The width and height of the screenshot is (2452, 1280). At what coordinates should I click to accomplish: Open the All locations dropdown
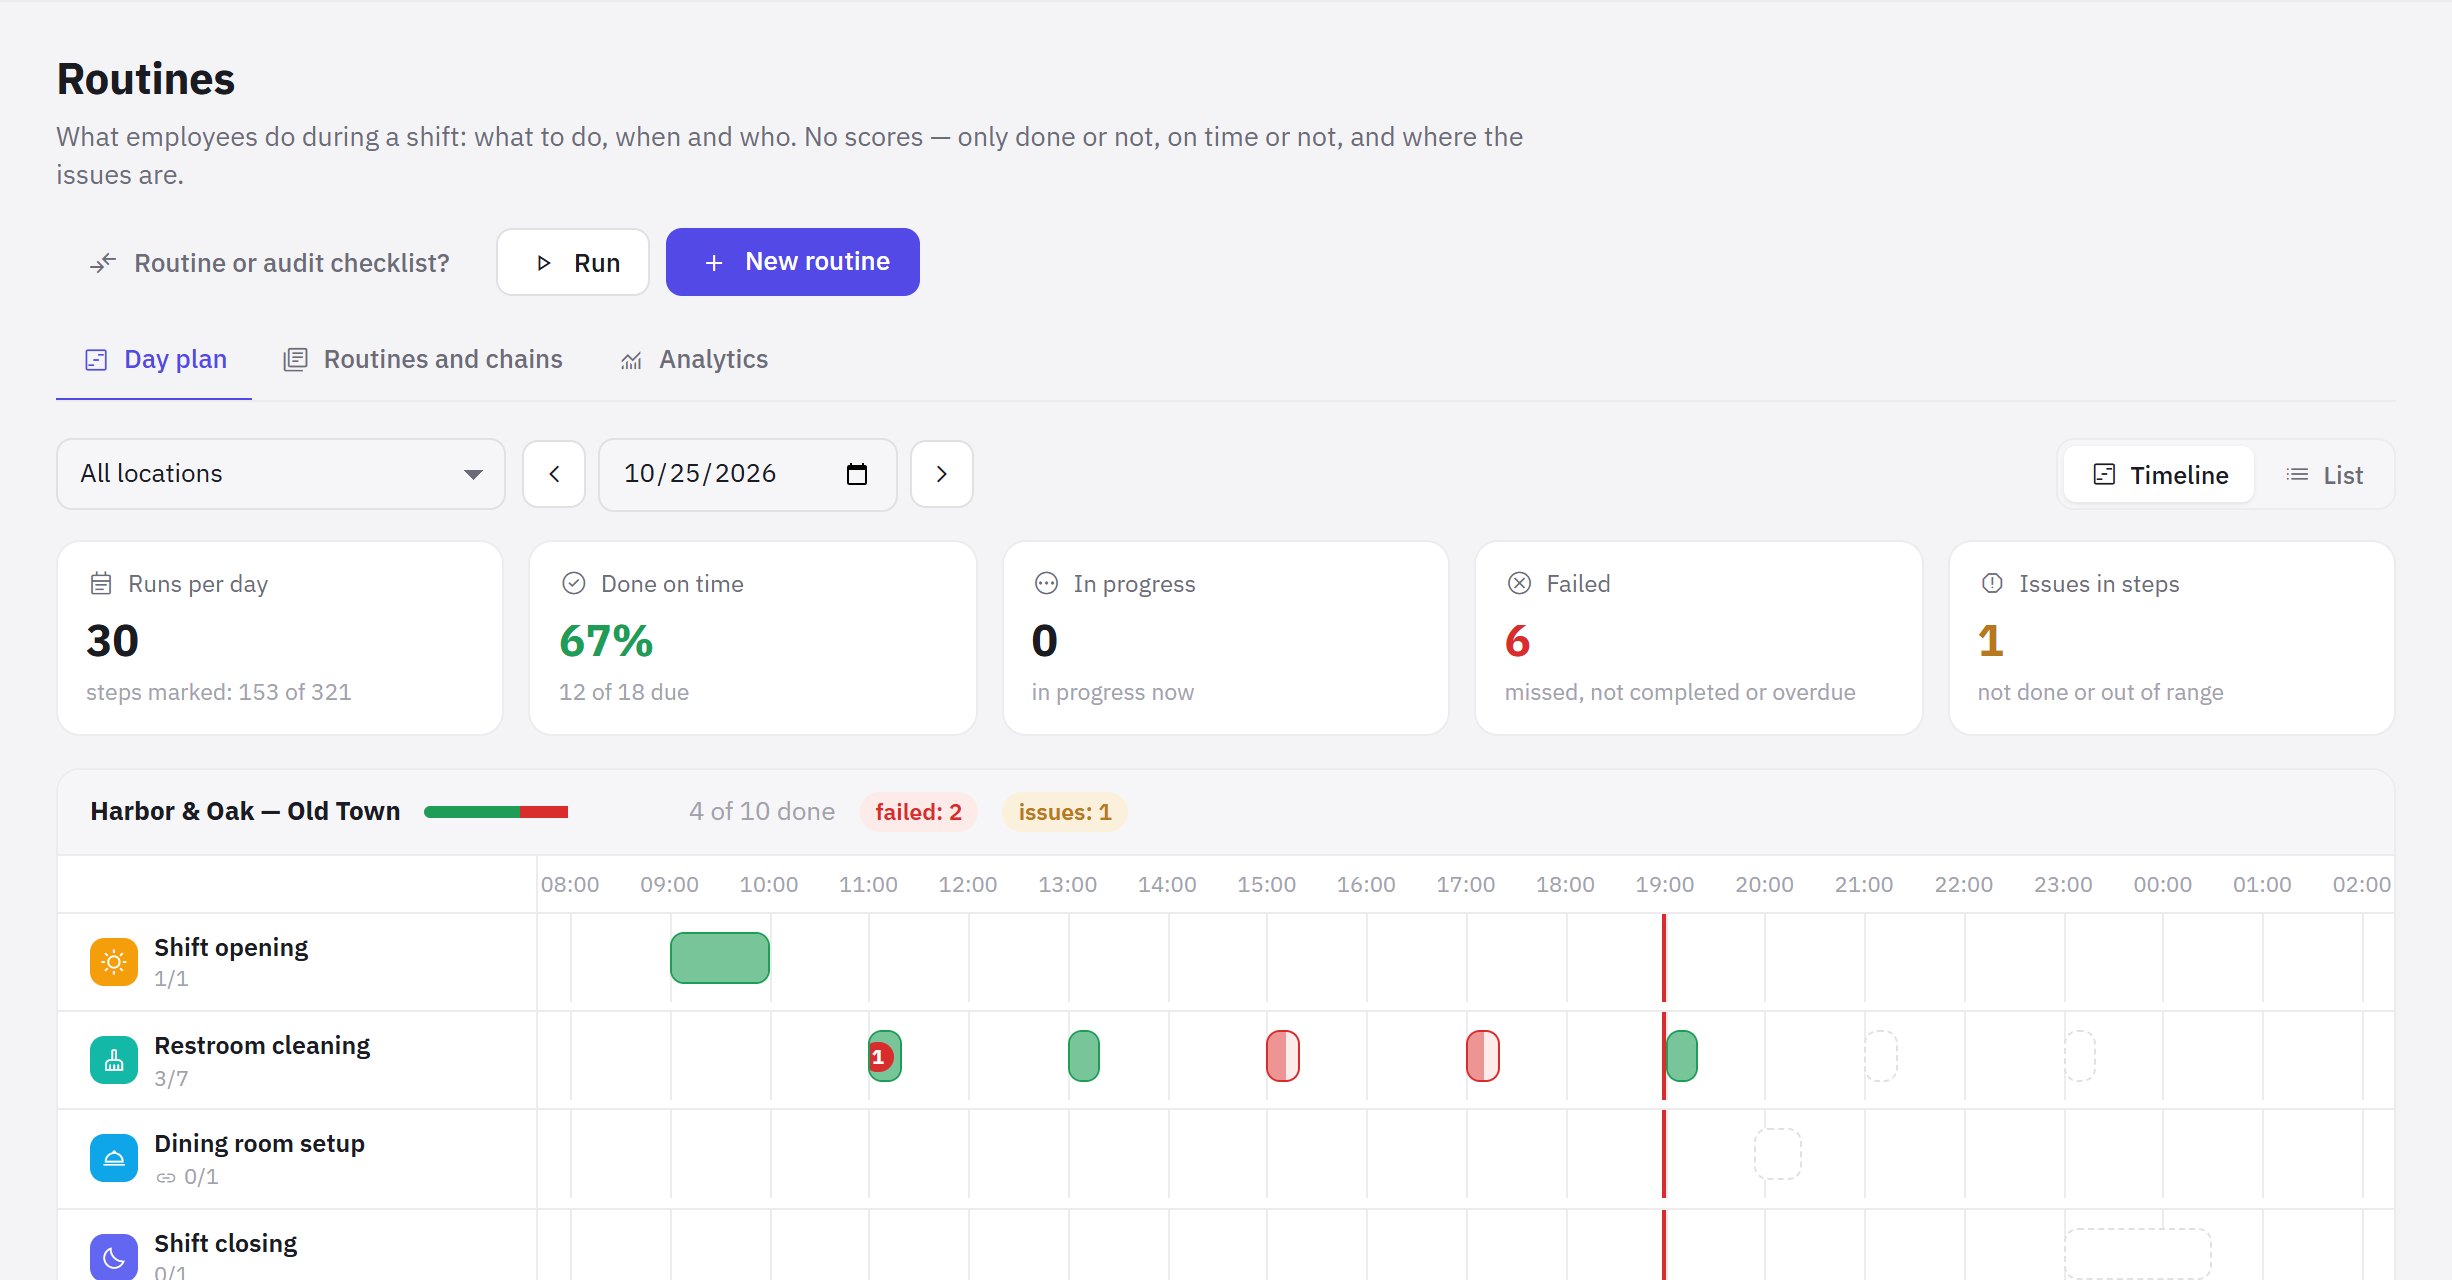click(x=281, y=474)
